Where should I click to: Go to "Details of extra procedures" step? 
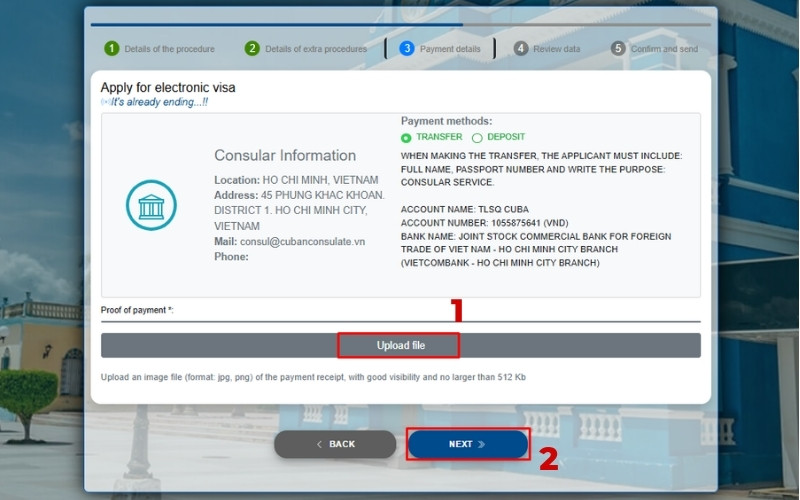[316, 49]
